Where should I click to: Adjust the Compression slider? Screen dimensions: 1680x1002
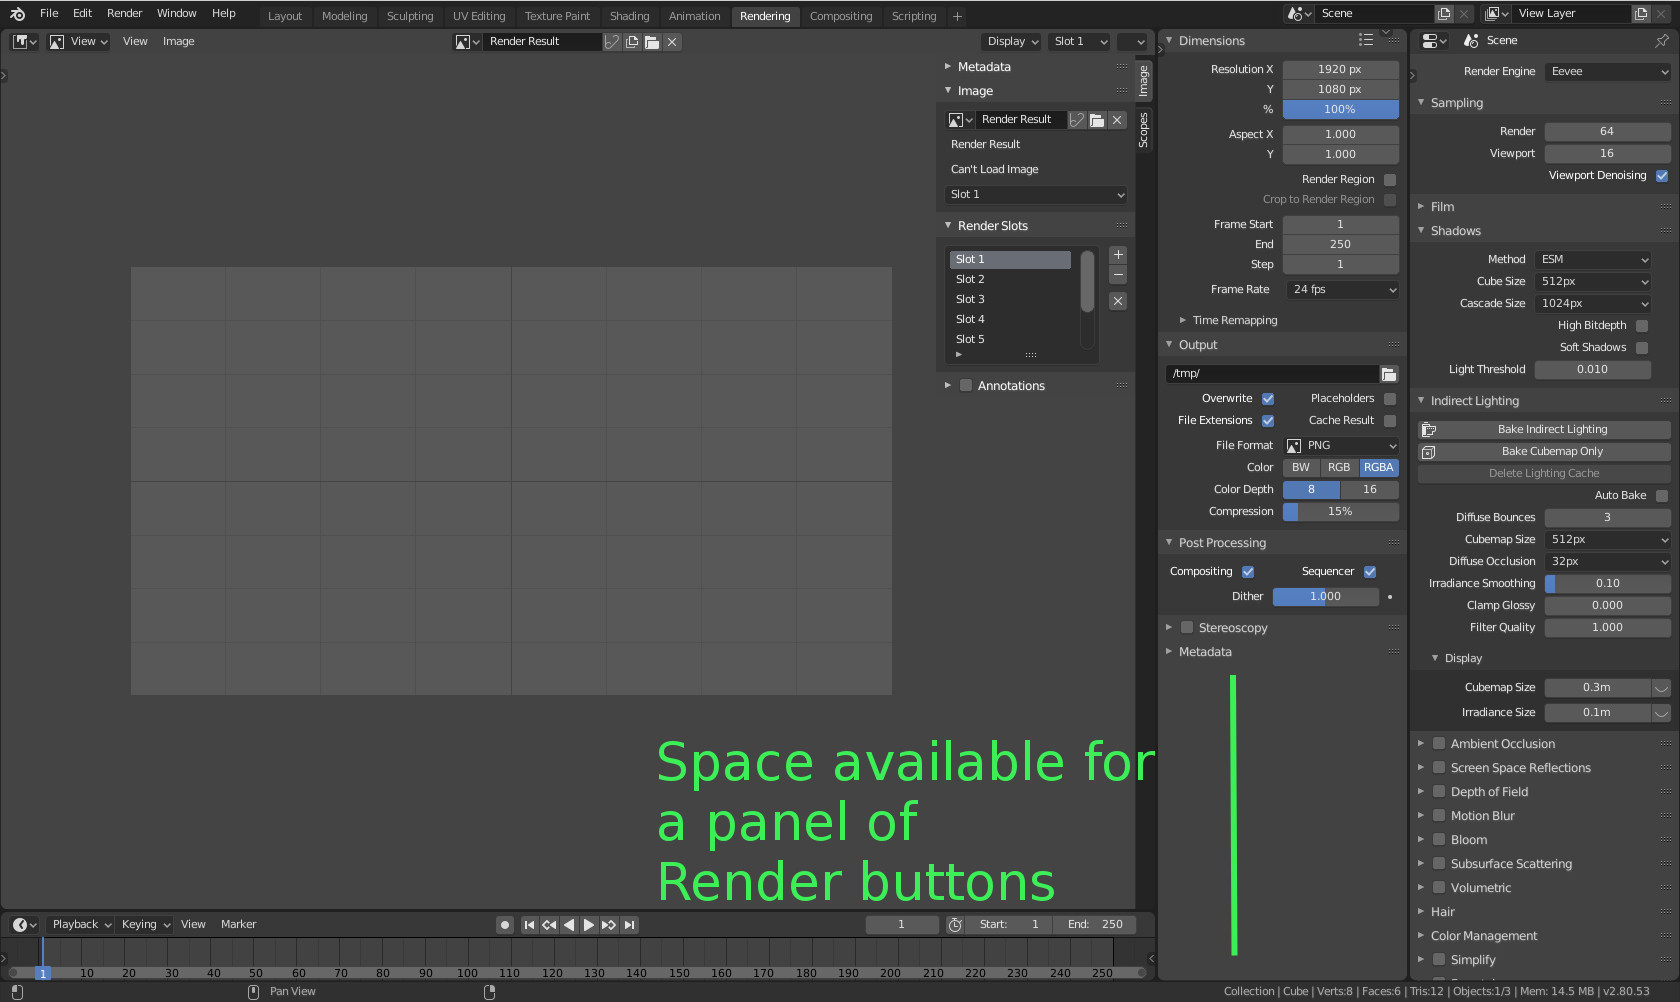[x=1340, y=511]
